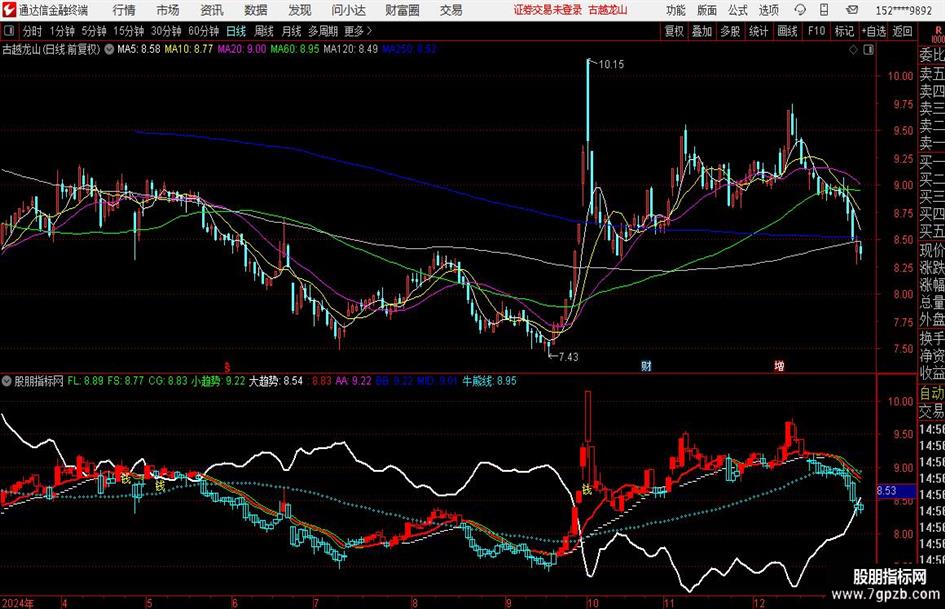945x609 pixels.
Task: Click the MA5: 8.58 indicator label
Action: click(x=139, y=49)
